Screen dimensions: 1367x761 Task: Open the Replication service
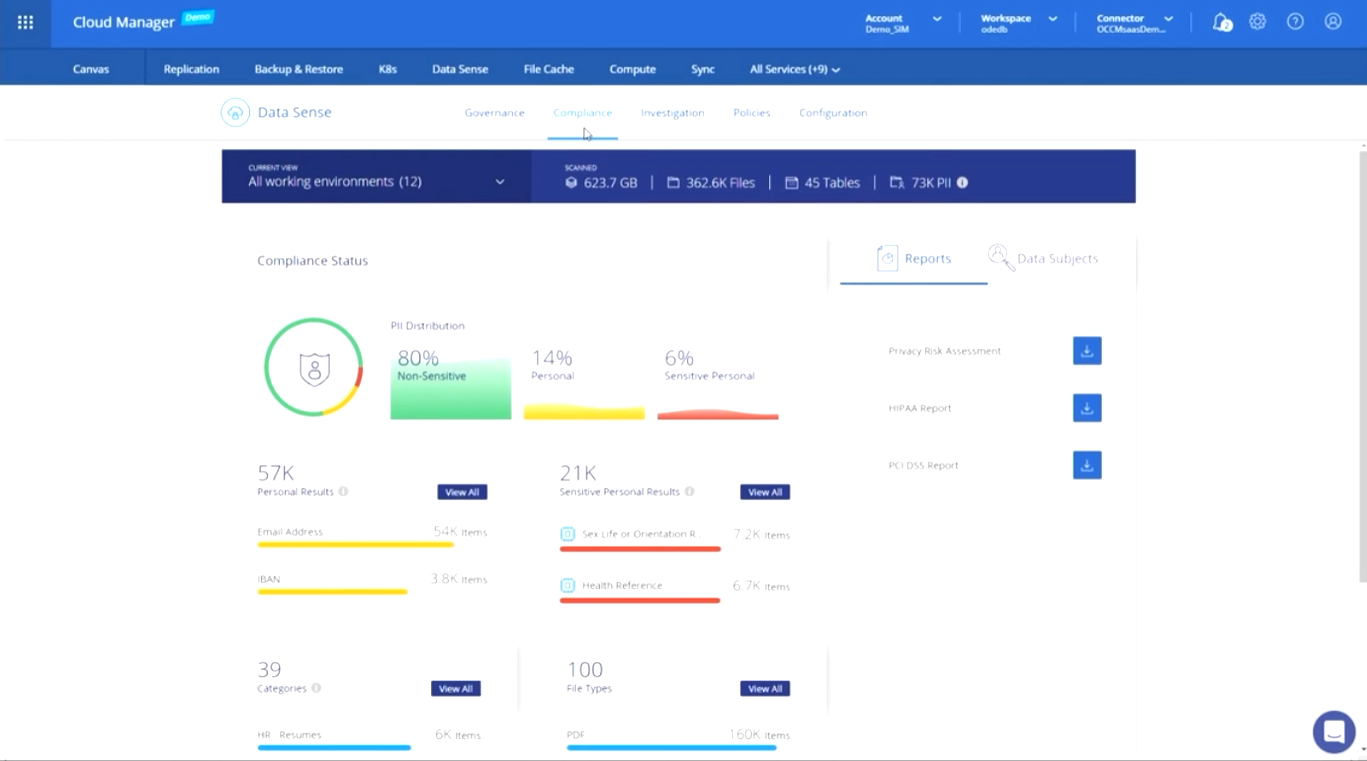[191, 69]
